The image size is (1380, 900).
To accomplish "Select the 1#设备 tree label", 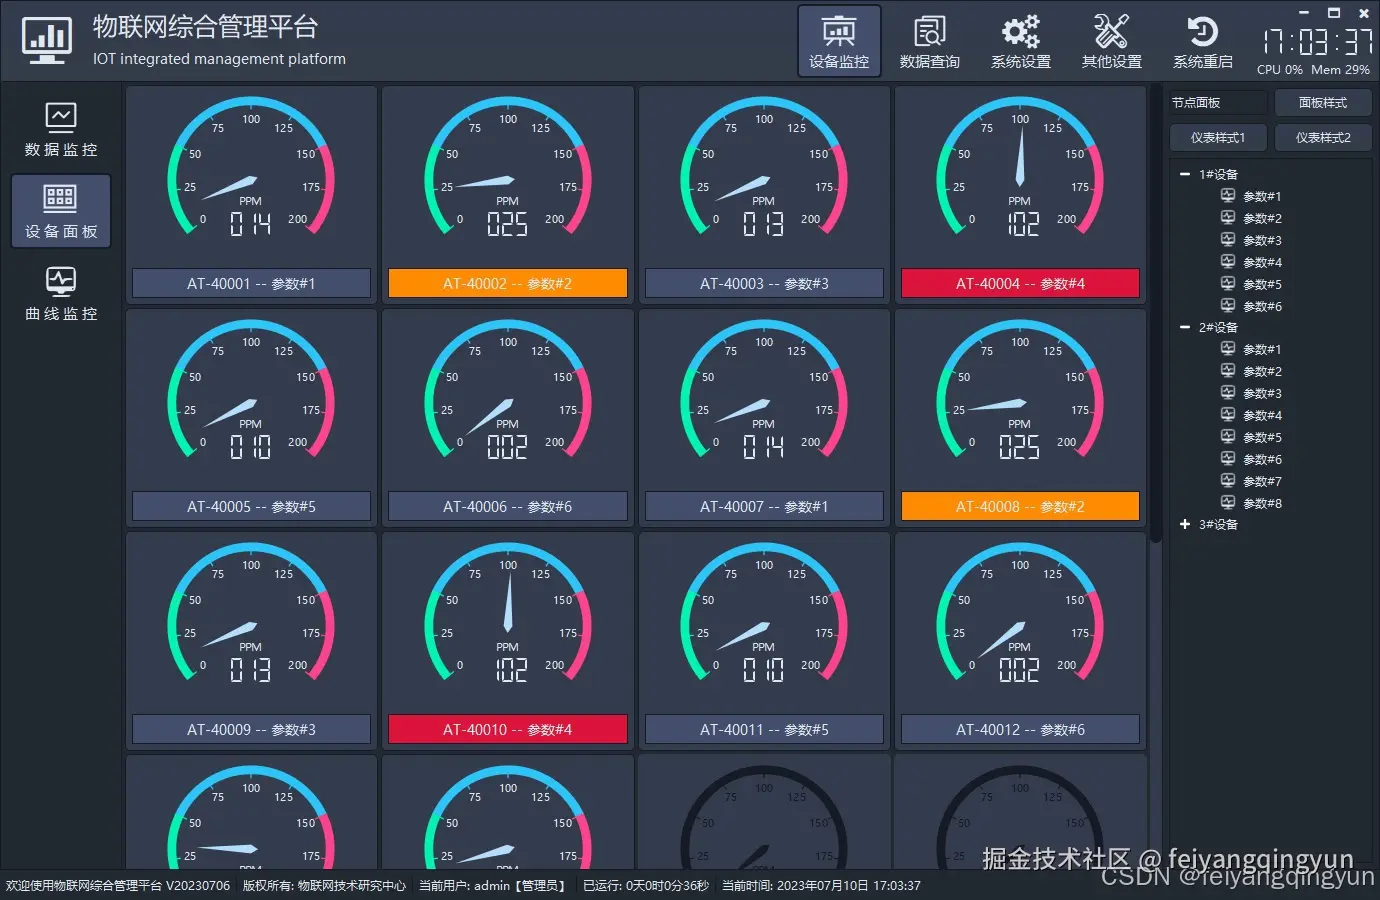I will tap(1218, 174).
